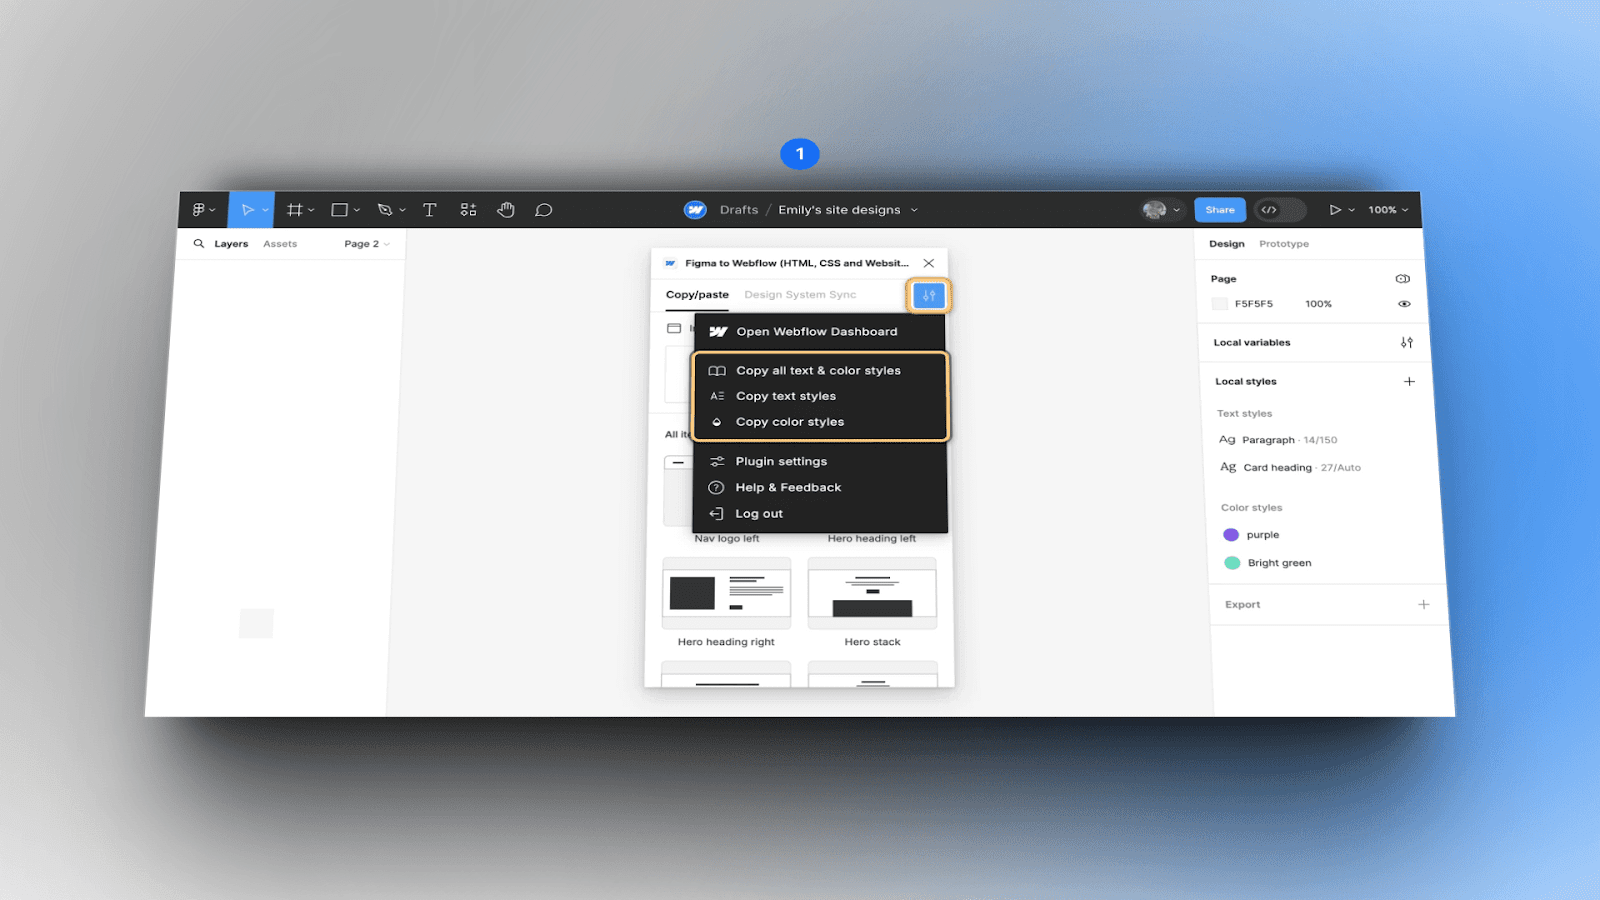Screen dimensions: 1600x900
Task: Add a new local style
Action: [x=1409, y=381]
